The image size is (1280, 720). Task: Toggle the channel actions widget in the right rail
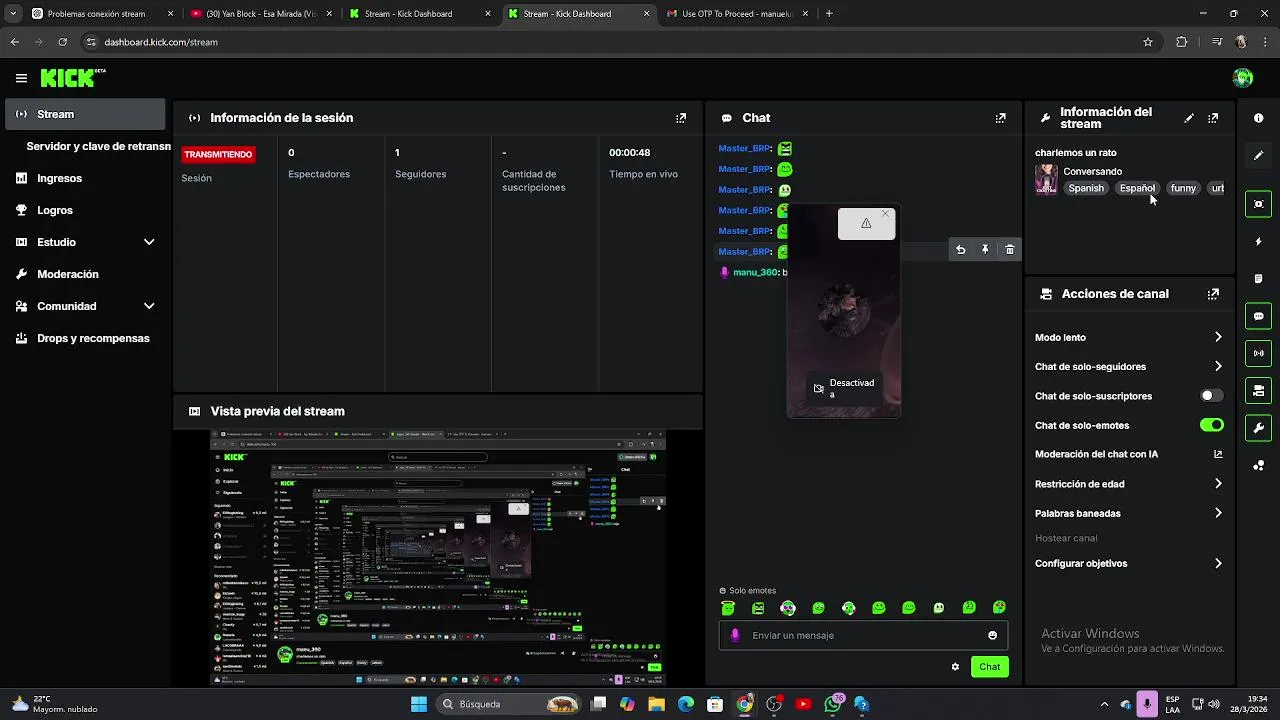point(1258,390)
